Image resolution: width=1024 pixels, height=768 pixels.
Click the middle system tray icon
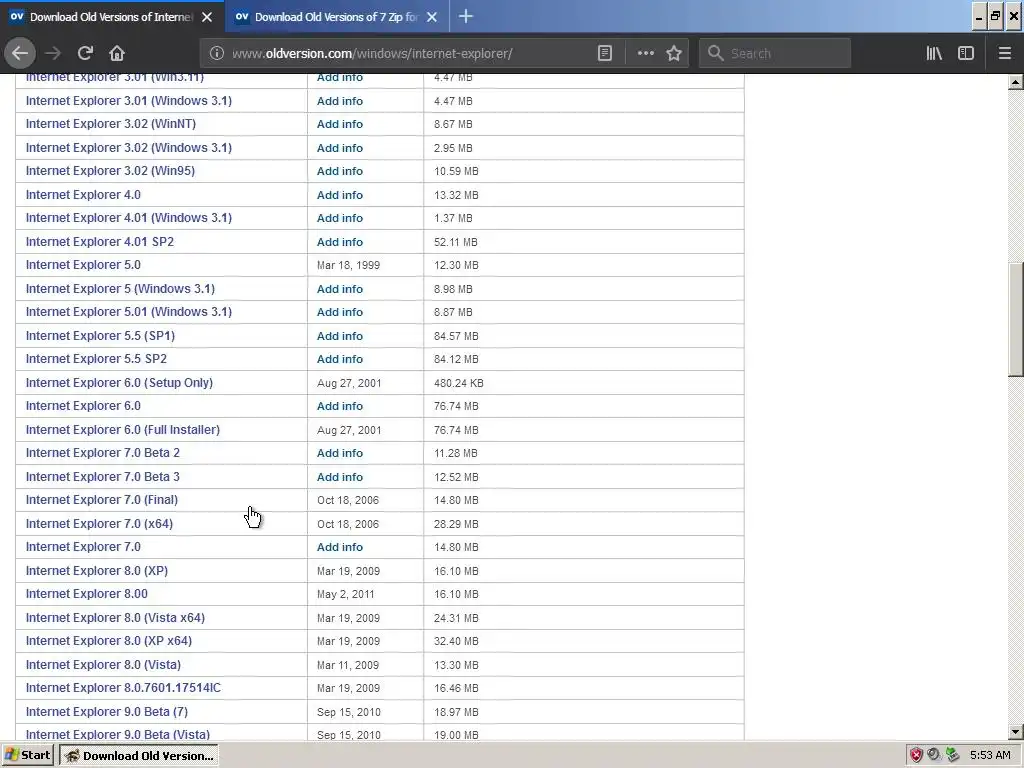tap(935, 755)
